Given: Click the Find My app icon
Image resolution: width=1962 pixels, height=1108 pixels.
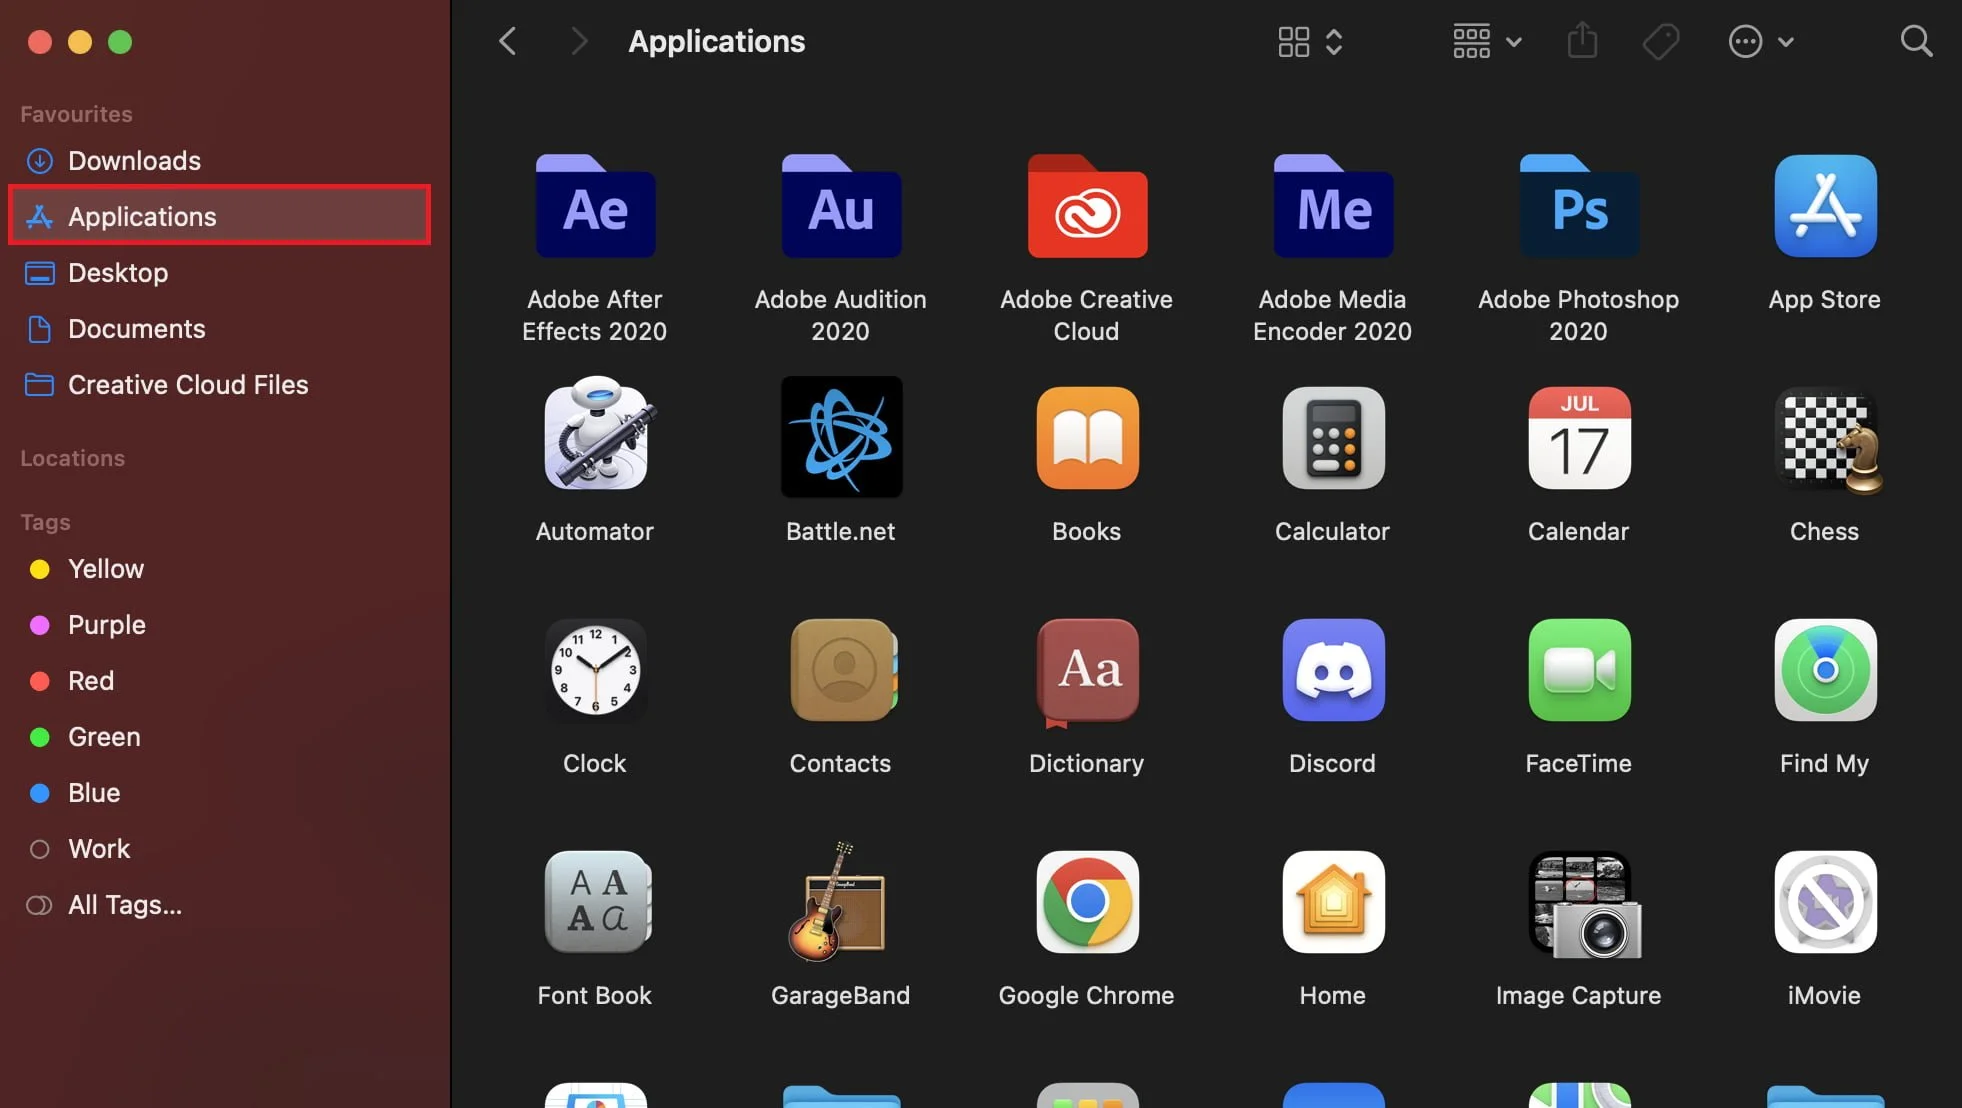Looking at the screenshot, I should (x=1825, y=669).
